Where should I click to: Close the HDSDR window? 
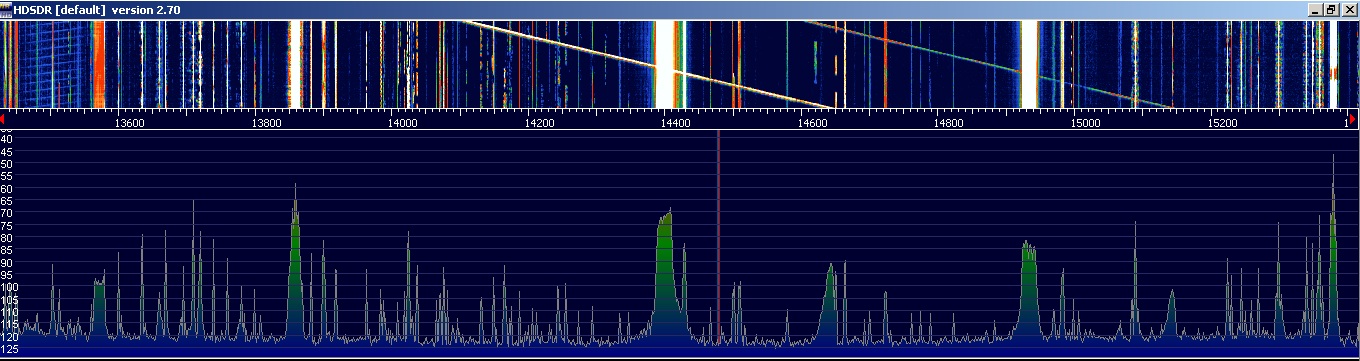coord(1349,9)
